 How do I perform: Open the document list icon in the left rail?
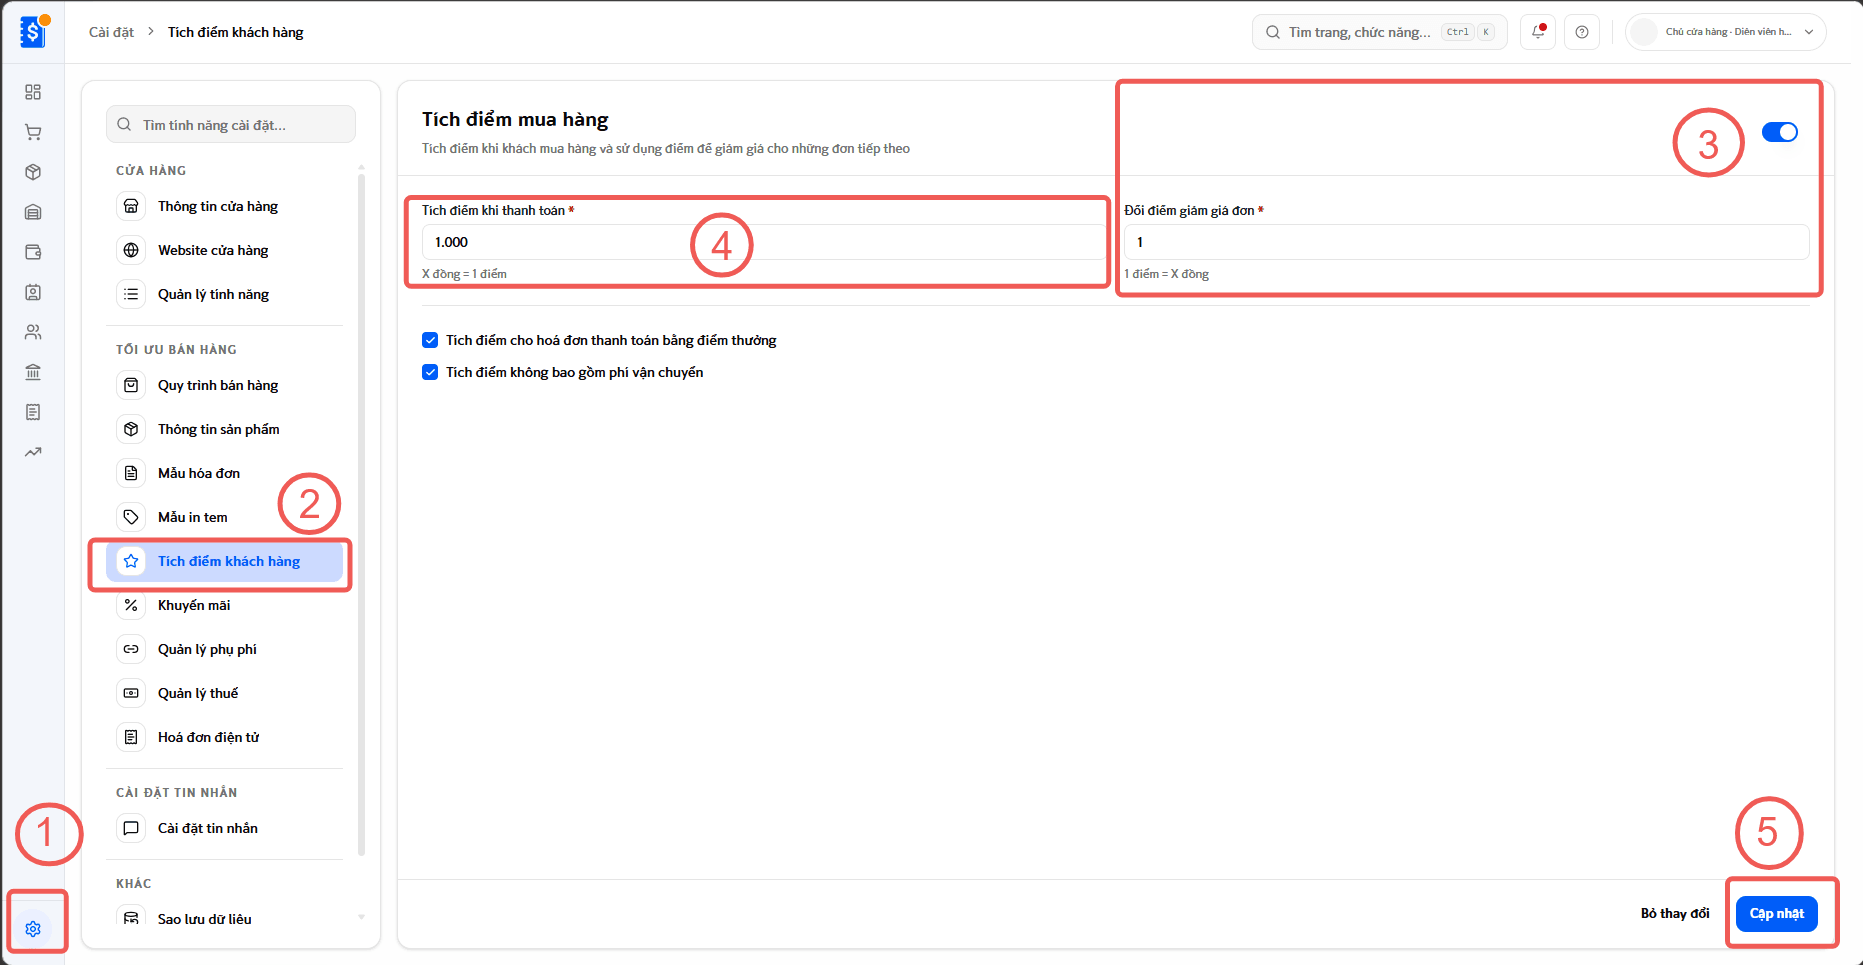33,412
